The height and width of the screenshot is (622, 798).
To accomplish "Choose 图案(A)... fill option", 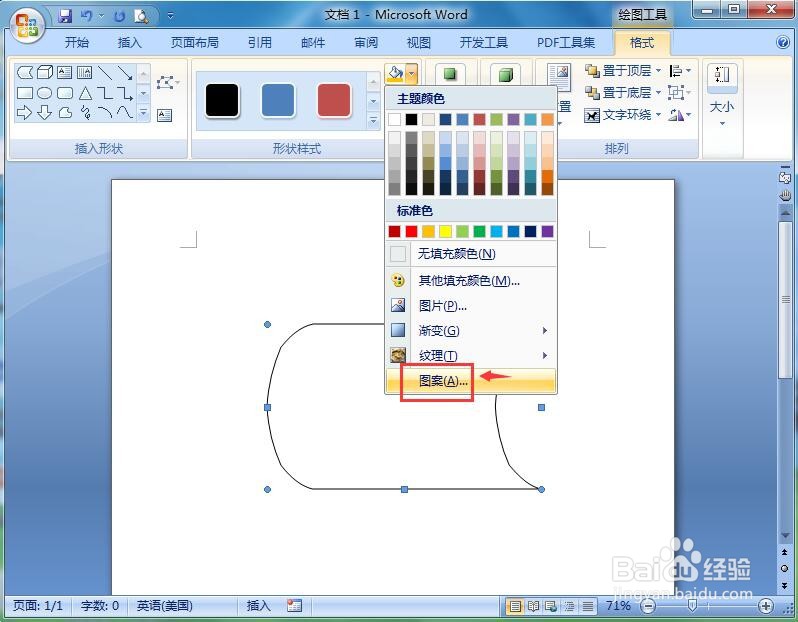I will (x=471, y=381).
